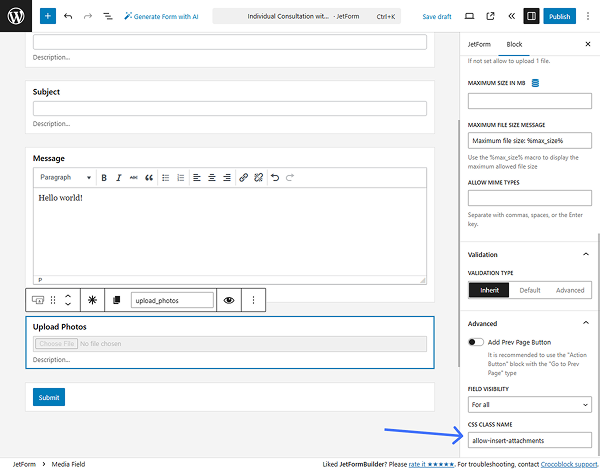Click the block drag handle dots
This screenshot has height=470, width=600.
(x=53, y=300)
